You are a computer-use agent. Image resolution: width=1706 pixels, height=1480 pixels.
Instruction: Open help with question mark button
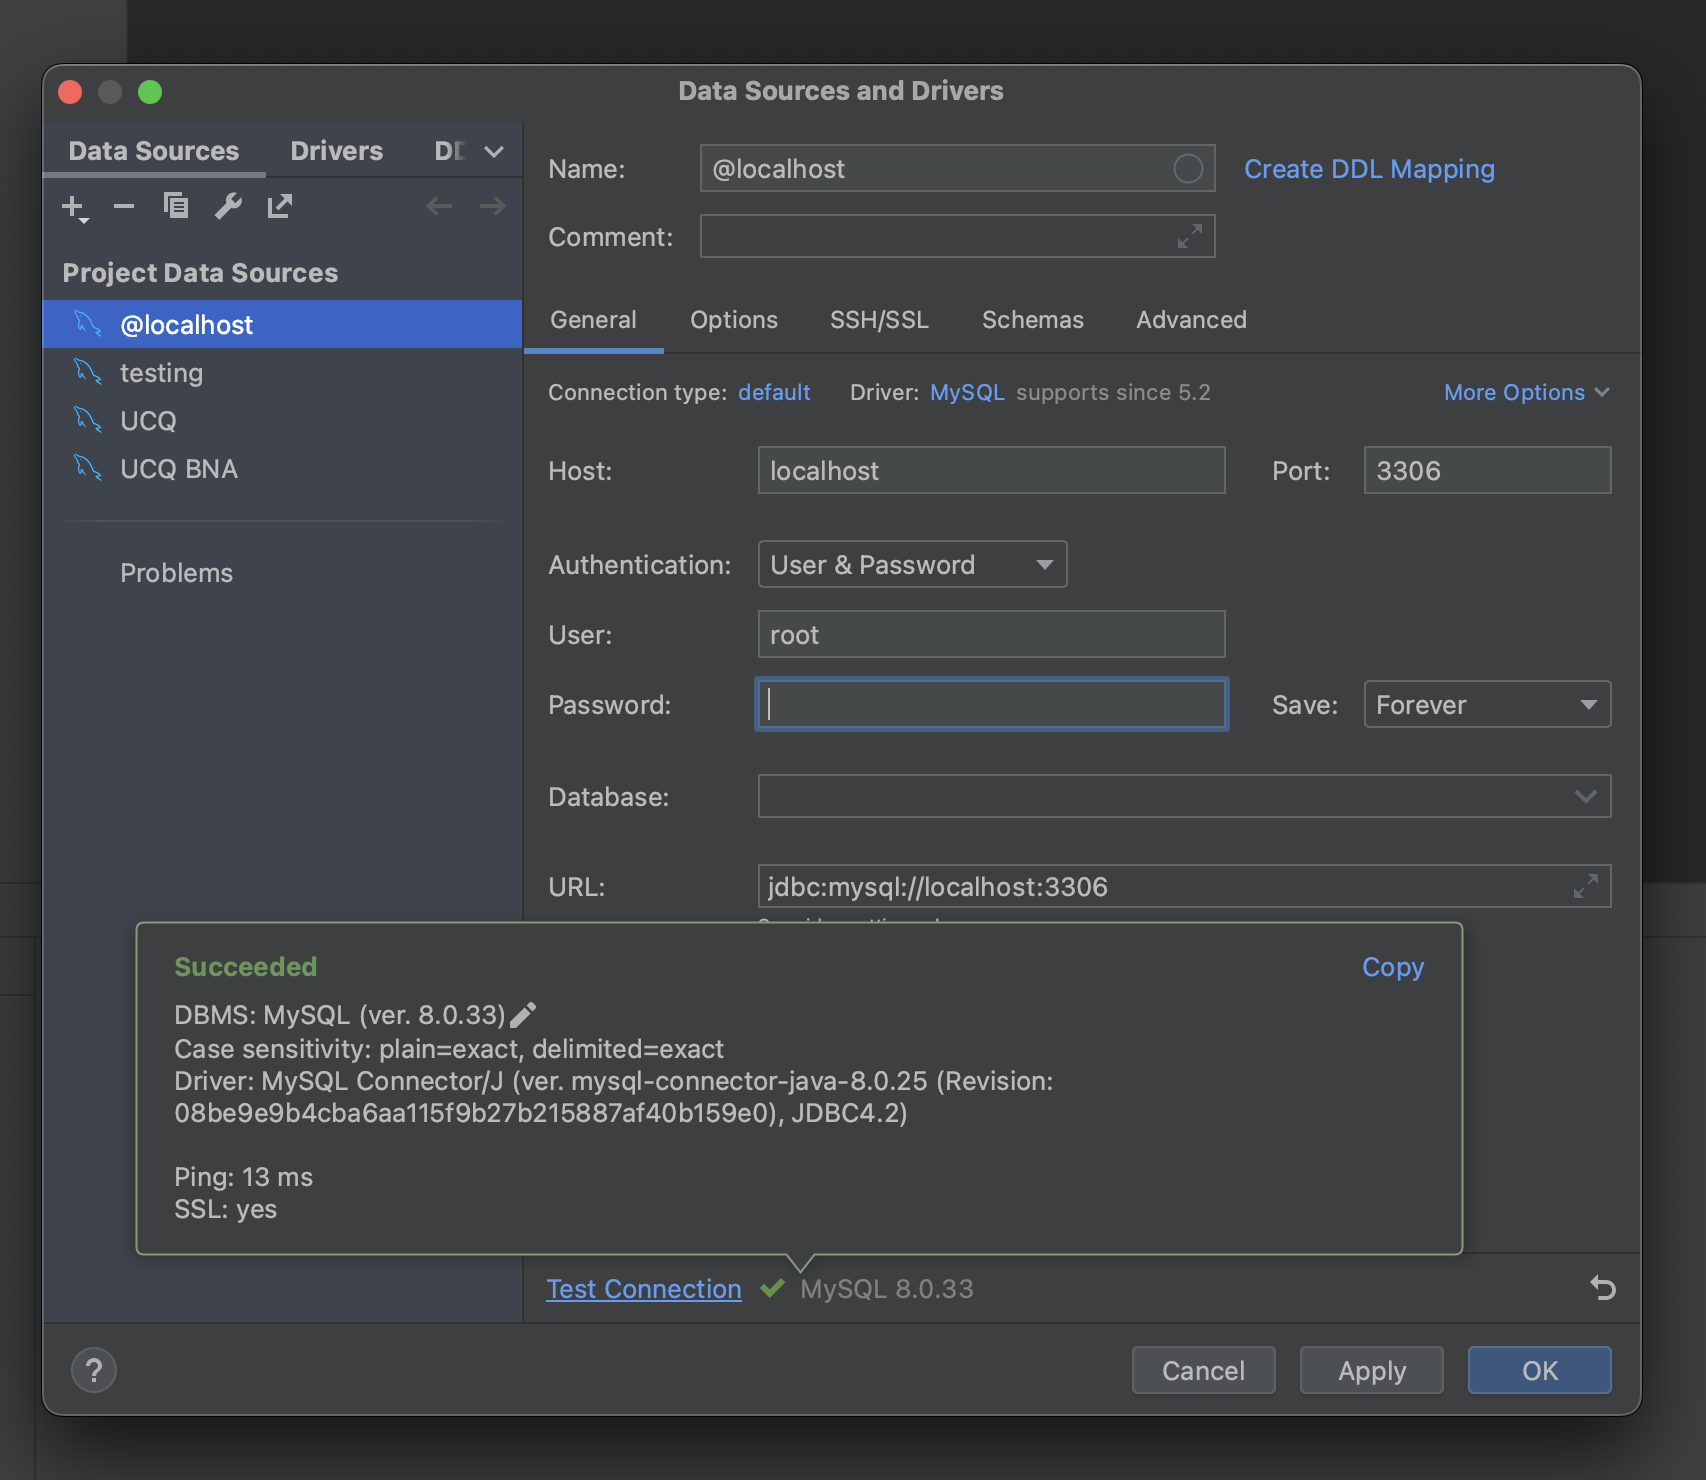pyautogui.click(x=94, y=1370)
